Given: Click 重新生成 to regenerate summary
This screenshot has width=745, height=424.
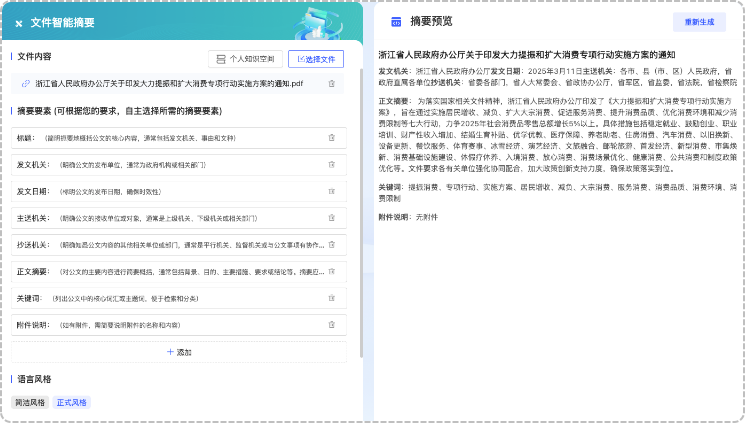Looking at the screenshot, I should tap(699, 21).
